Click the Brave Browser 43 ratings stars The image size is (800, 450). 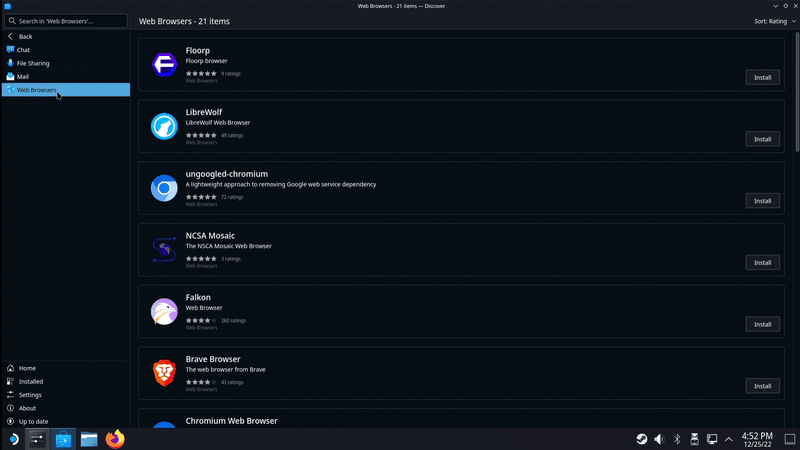201,382
